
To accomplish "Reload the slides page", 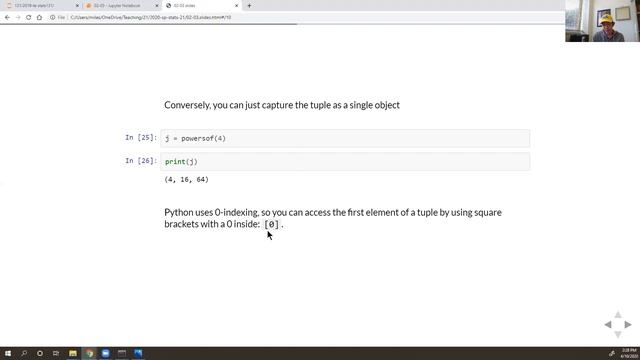I will 29,18.
